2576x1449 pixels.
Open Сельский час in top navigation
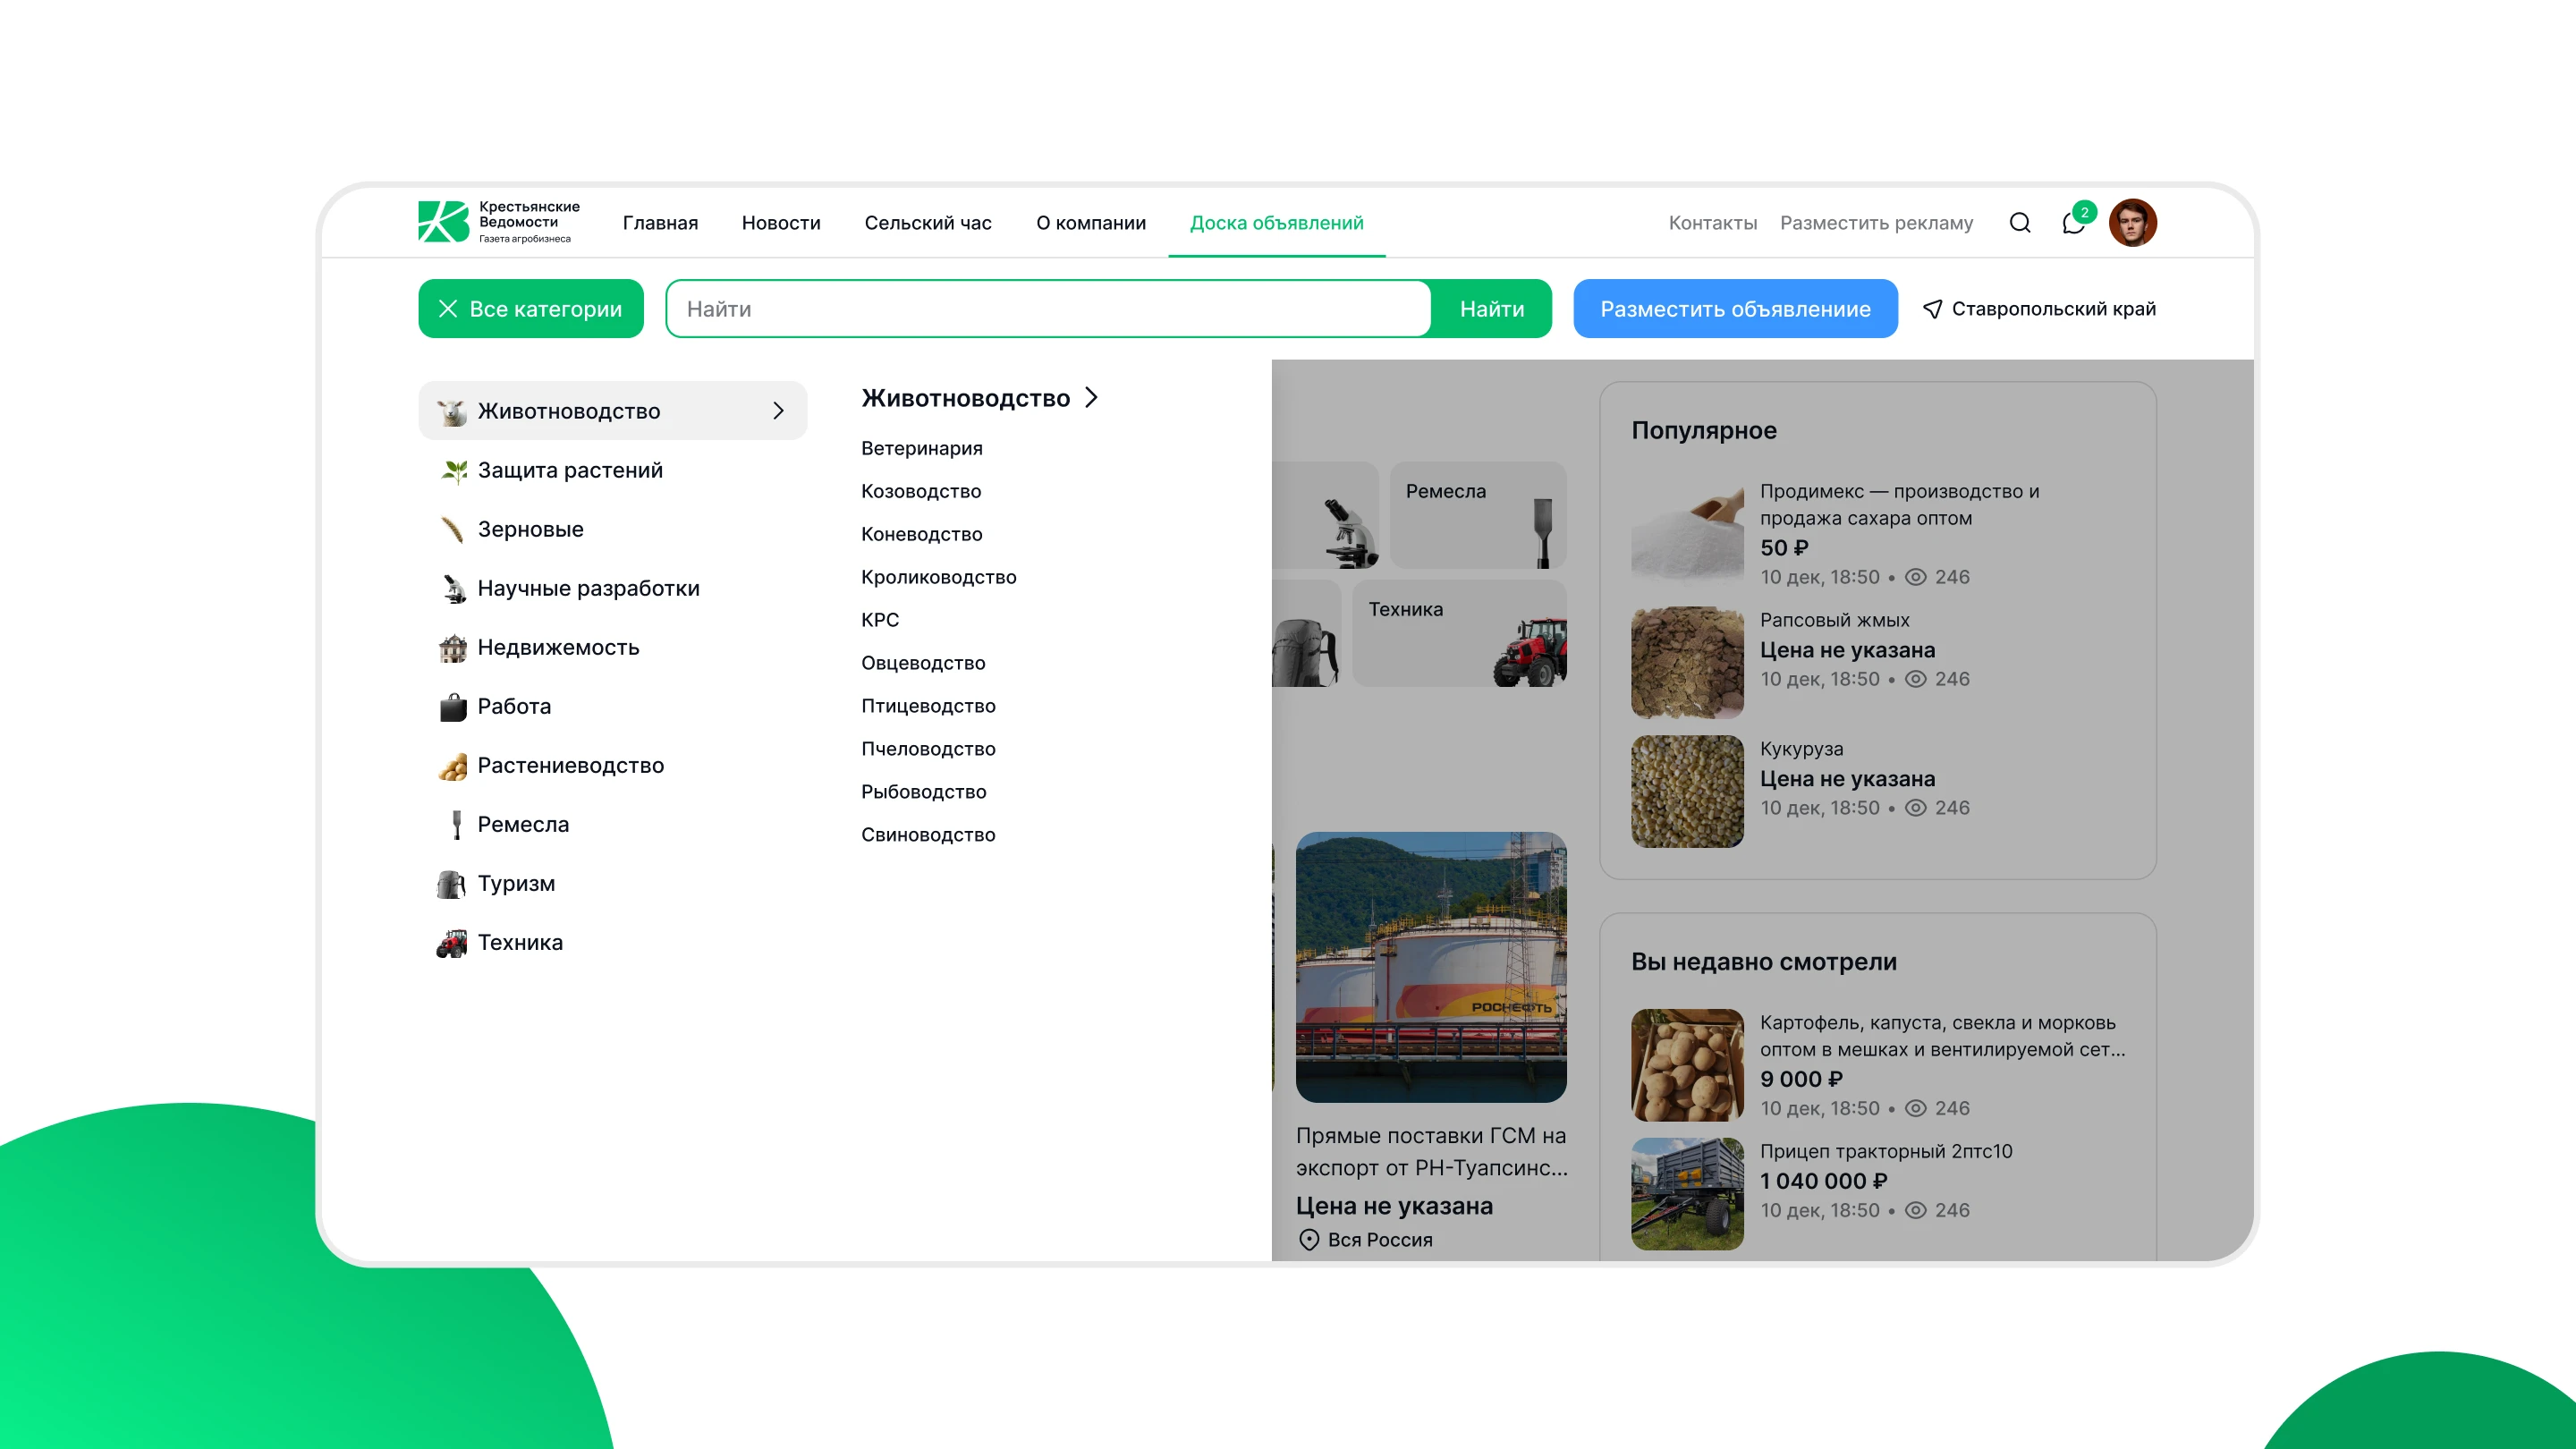pos(928,223)
